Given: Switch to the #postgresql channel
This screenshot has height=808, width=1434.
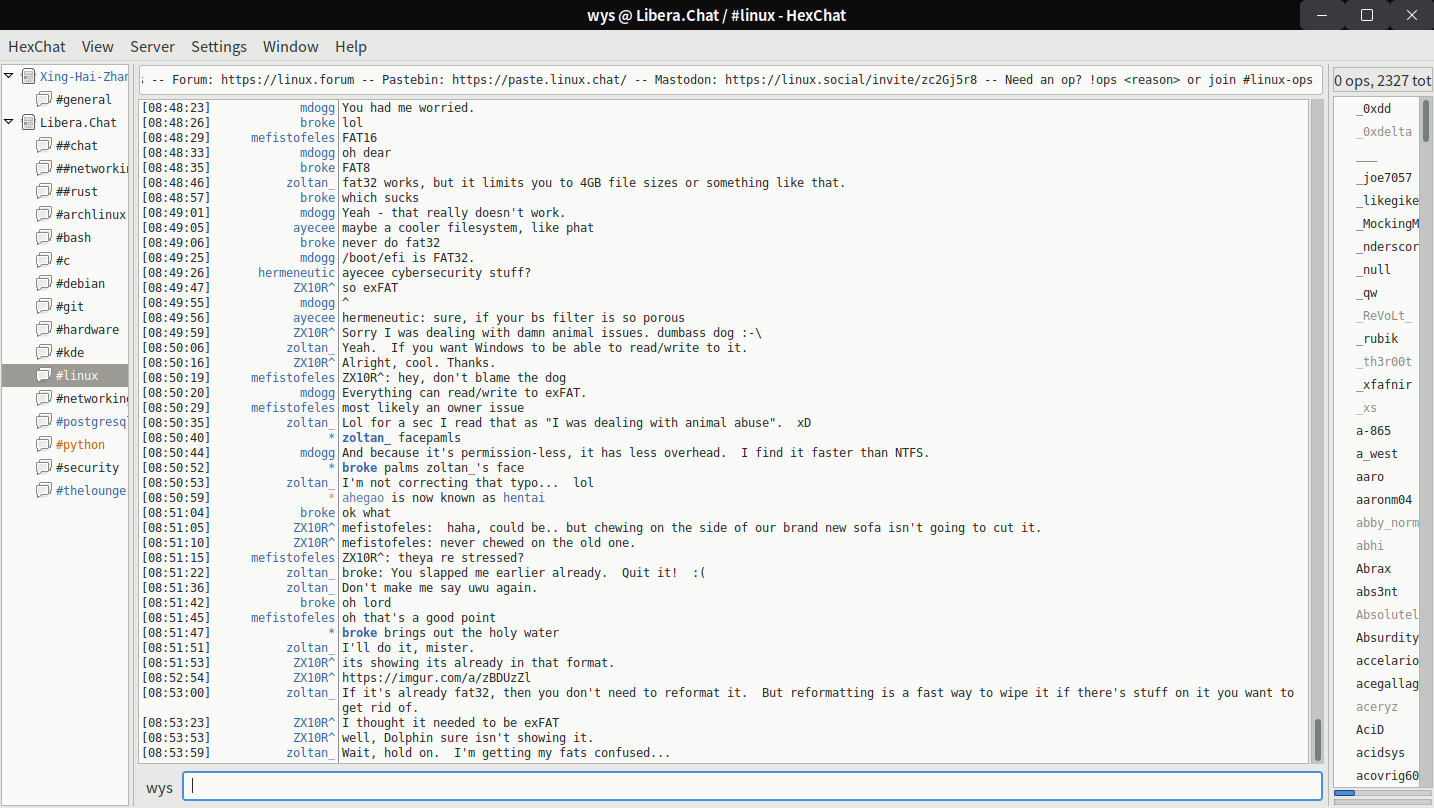Looking at the screenshot, I should click(x=90, y=421).
